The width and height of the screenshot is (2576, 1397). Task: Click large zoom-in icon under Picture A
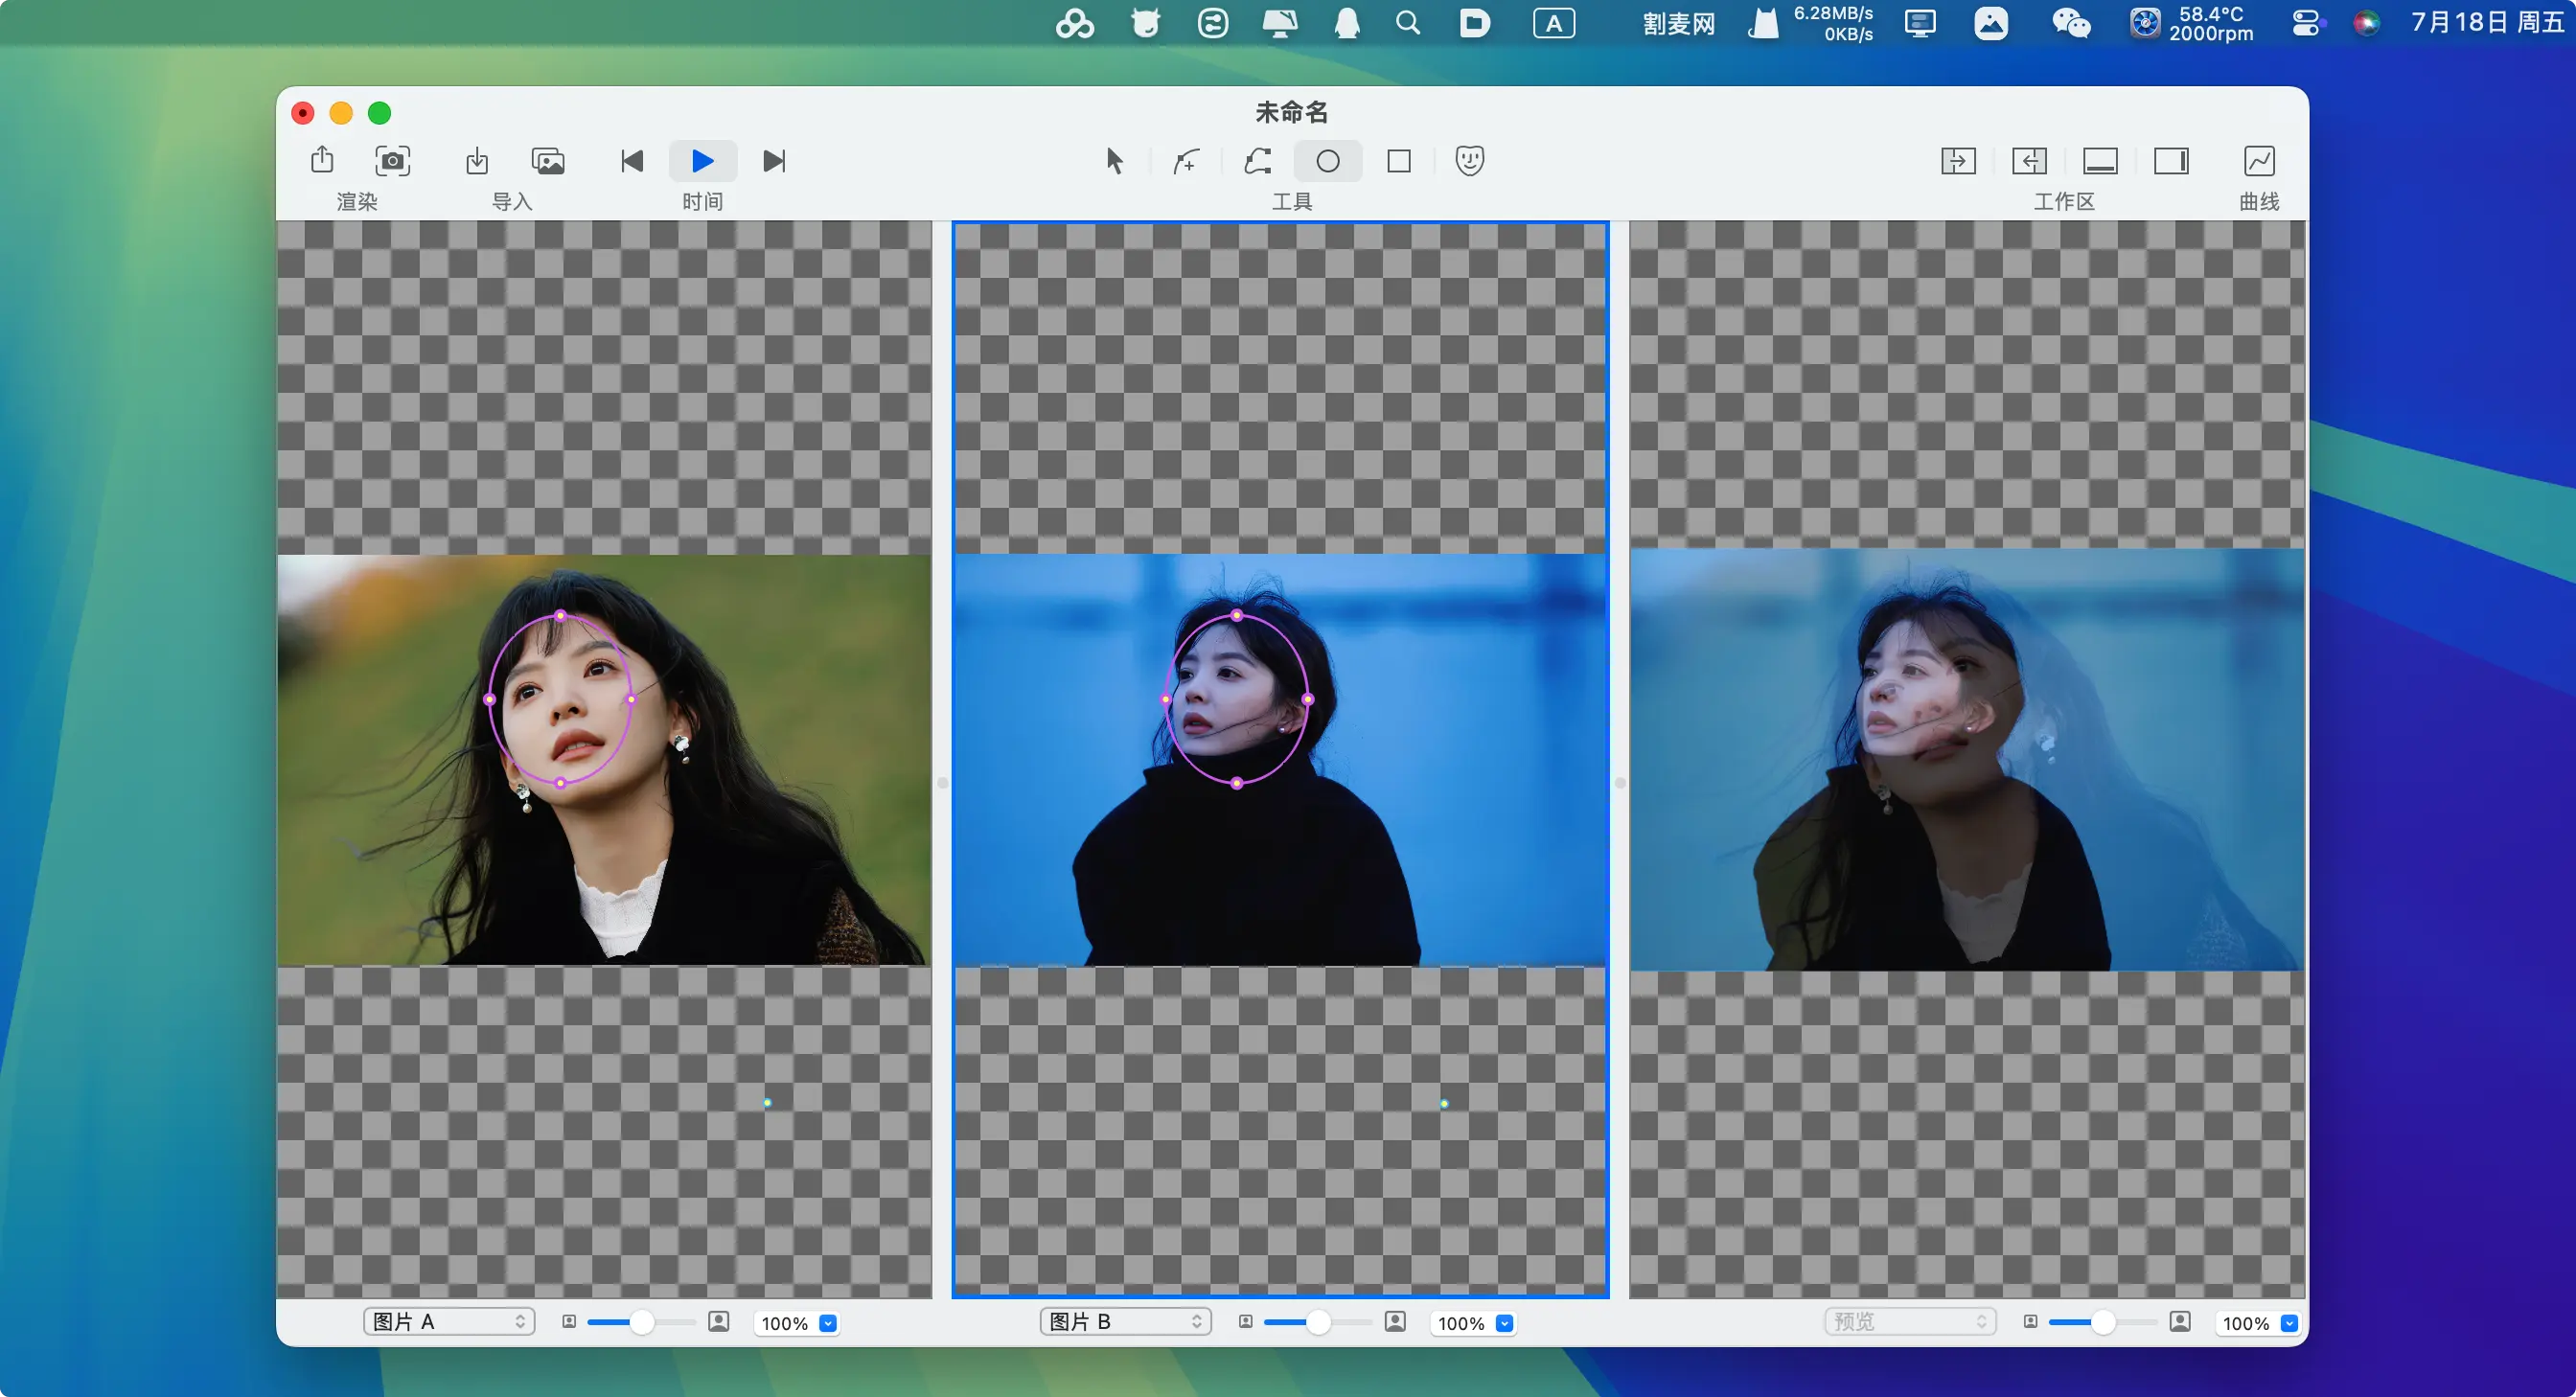(719, 1322)
